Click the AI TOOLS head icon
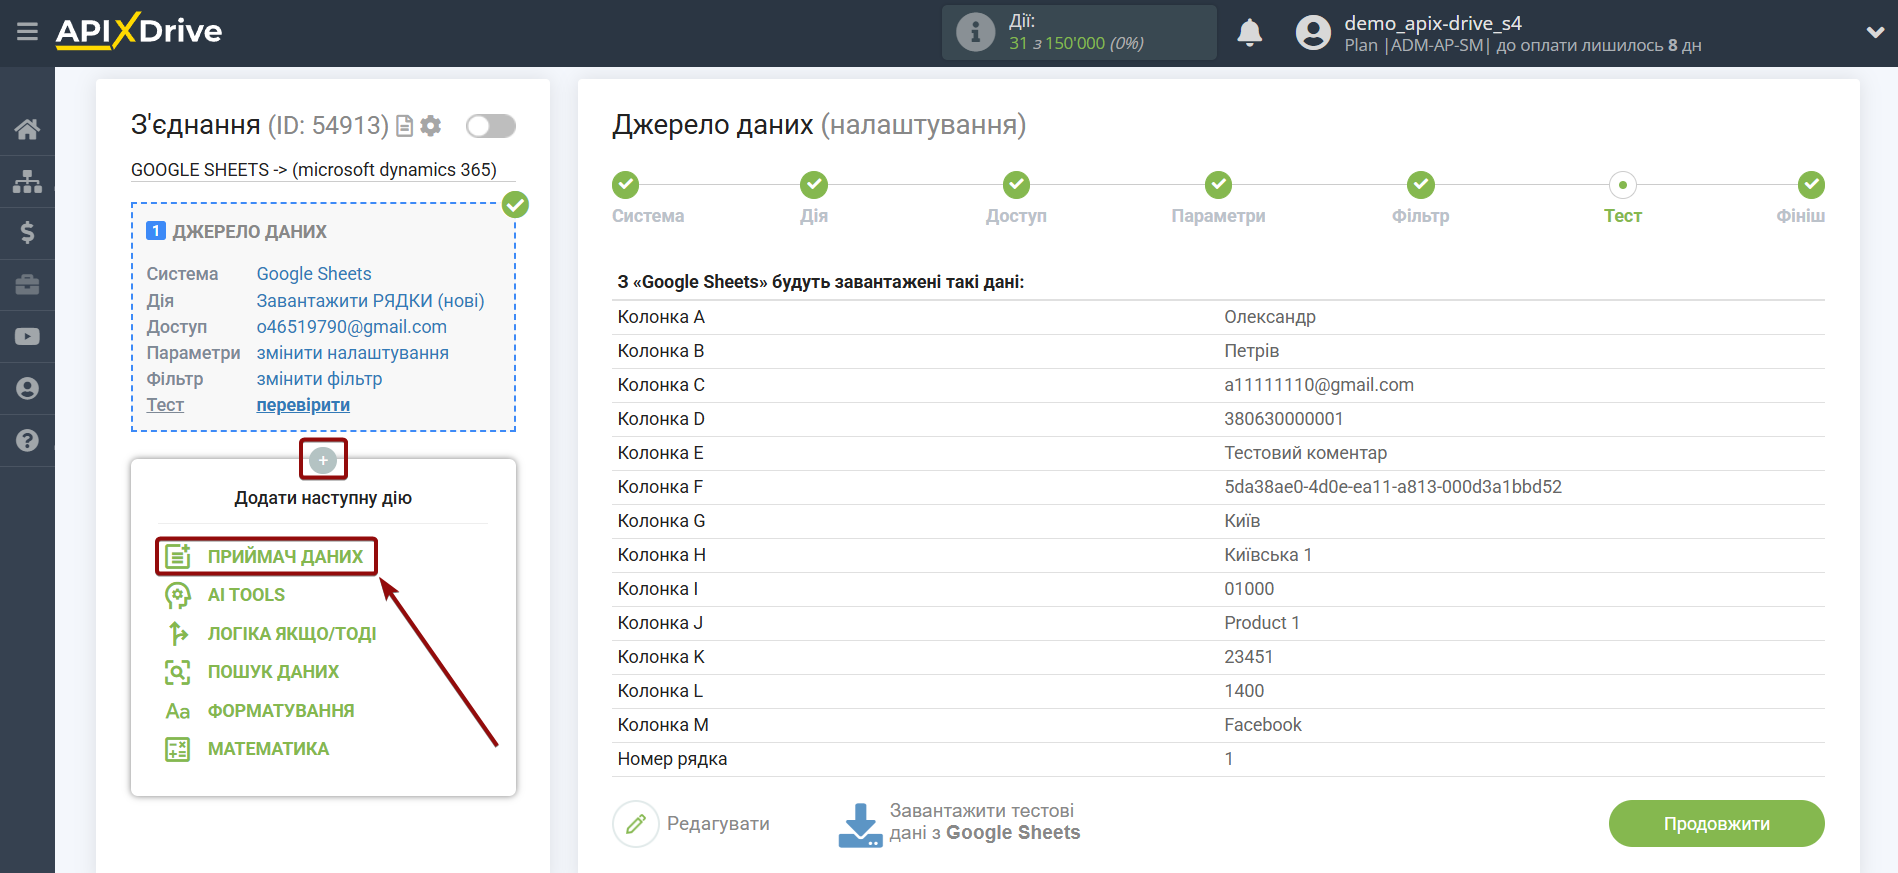This screenshot has width=1898, height=873. coord(178,595)
